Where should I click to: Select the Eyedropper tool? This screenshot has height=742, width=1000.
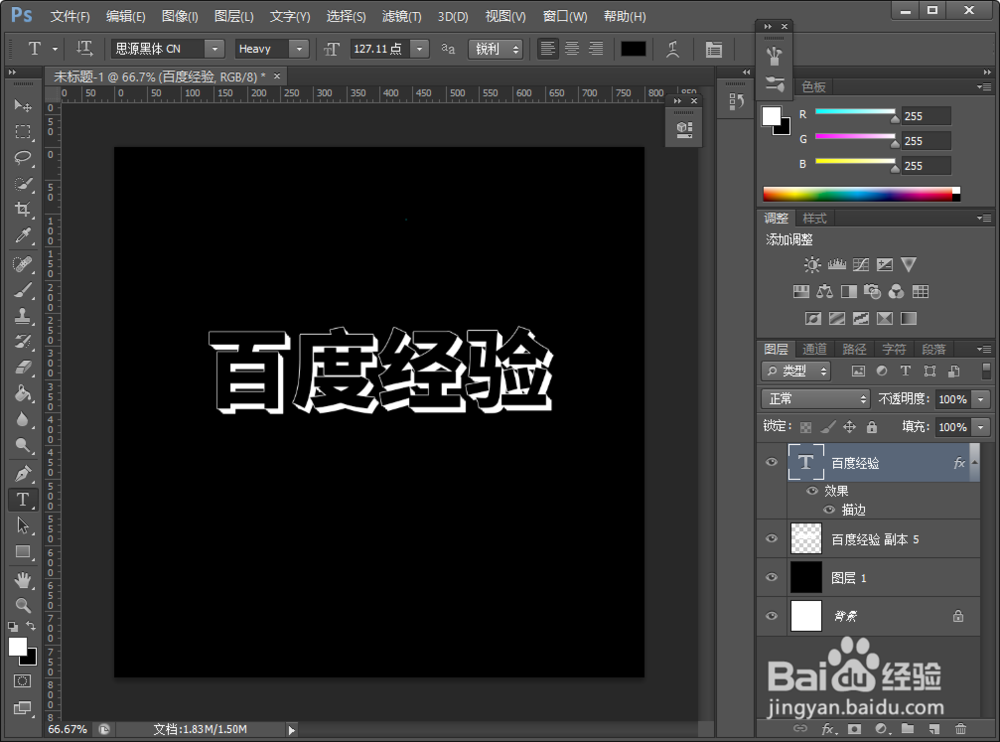pyautogui.click(x=23, y=235)
